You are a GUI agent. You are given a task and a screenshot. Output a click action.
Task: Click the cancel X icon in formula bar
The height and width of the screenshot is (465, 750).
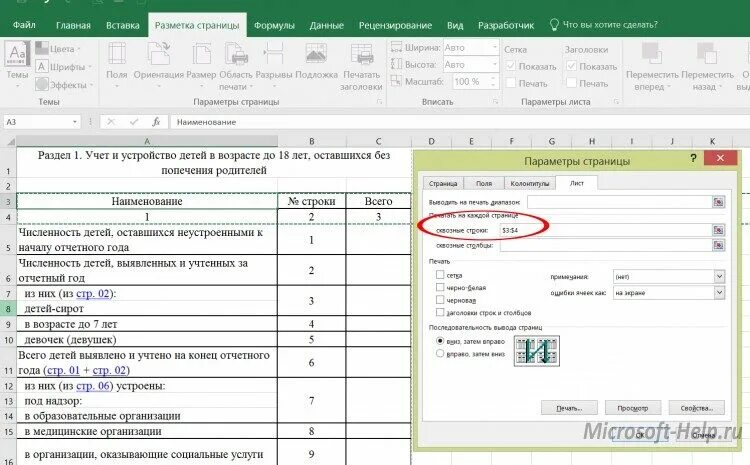111,122
